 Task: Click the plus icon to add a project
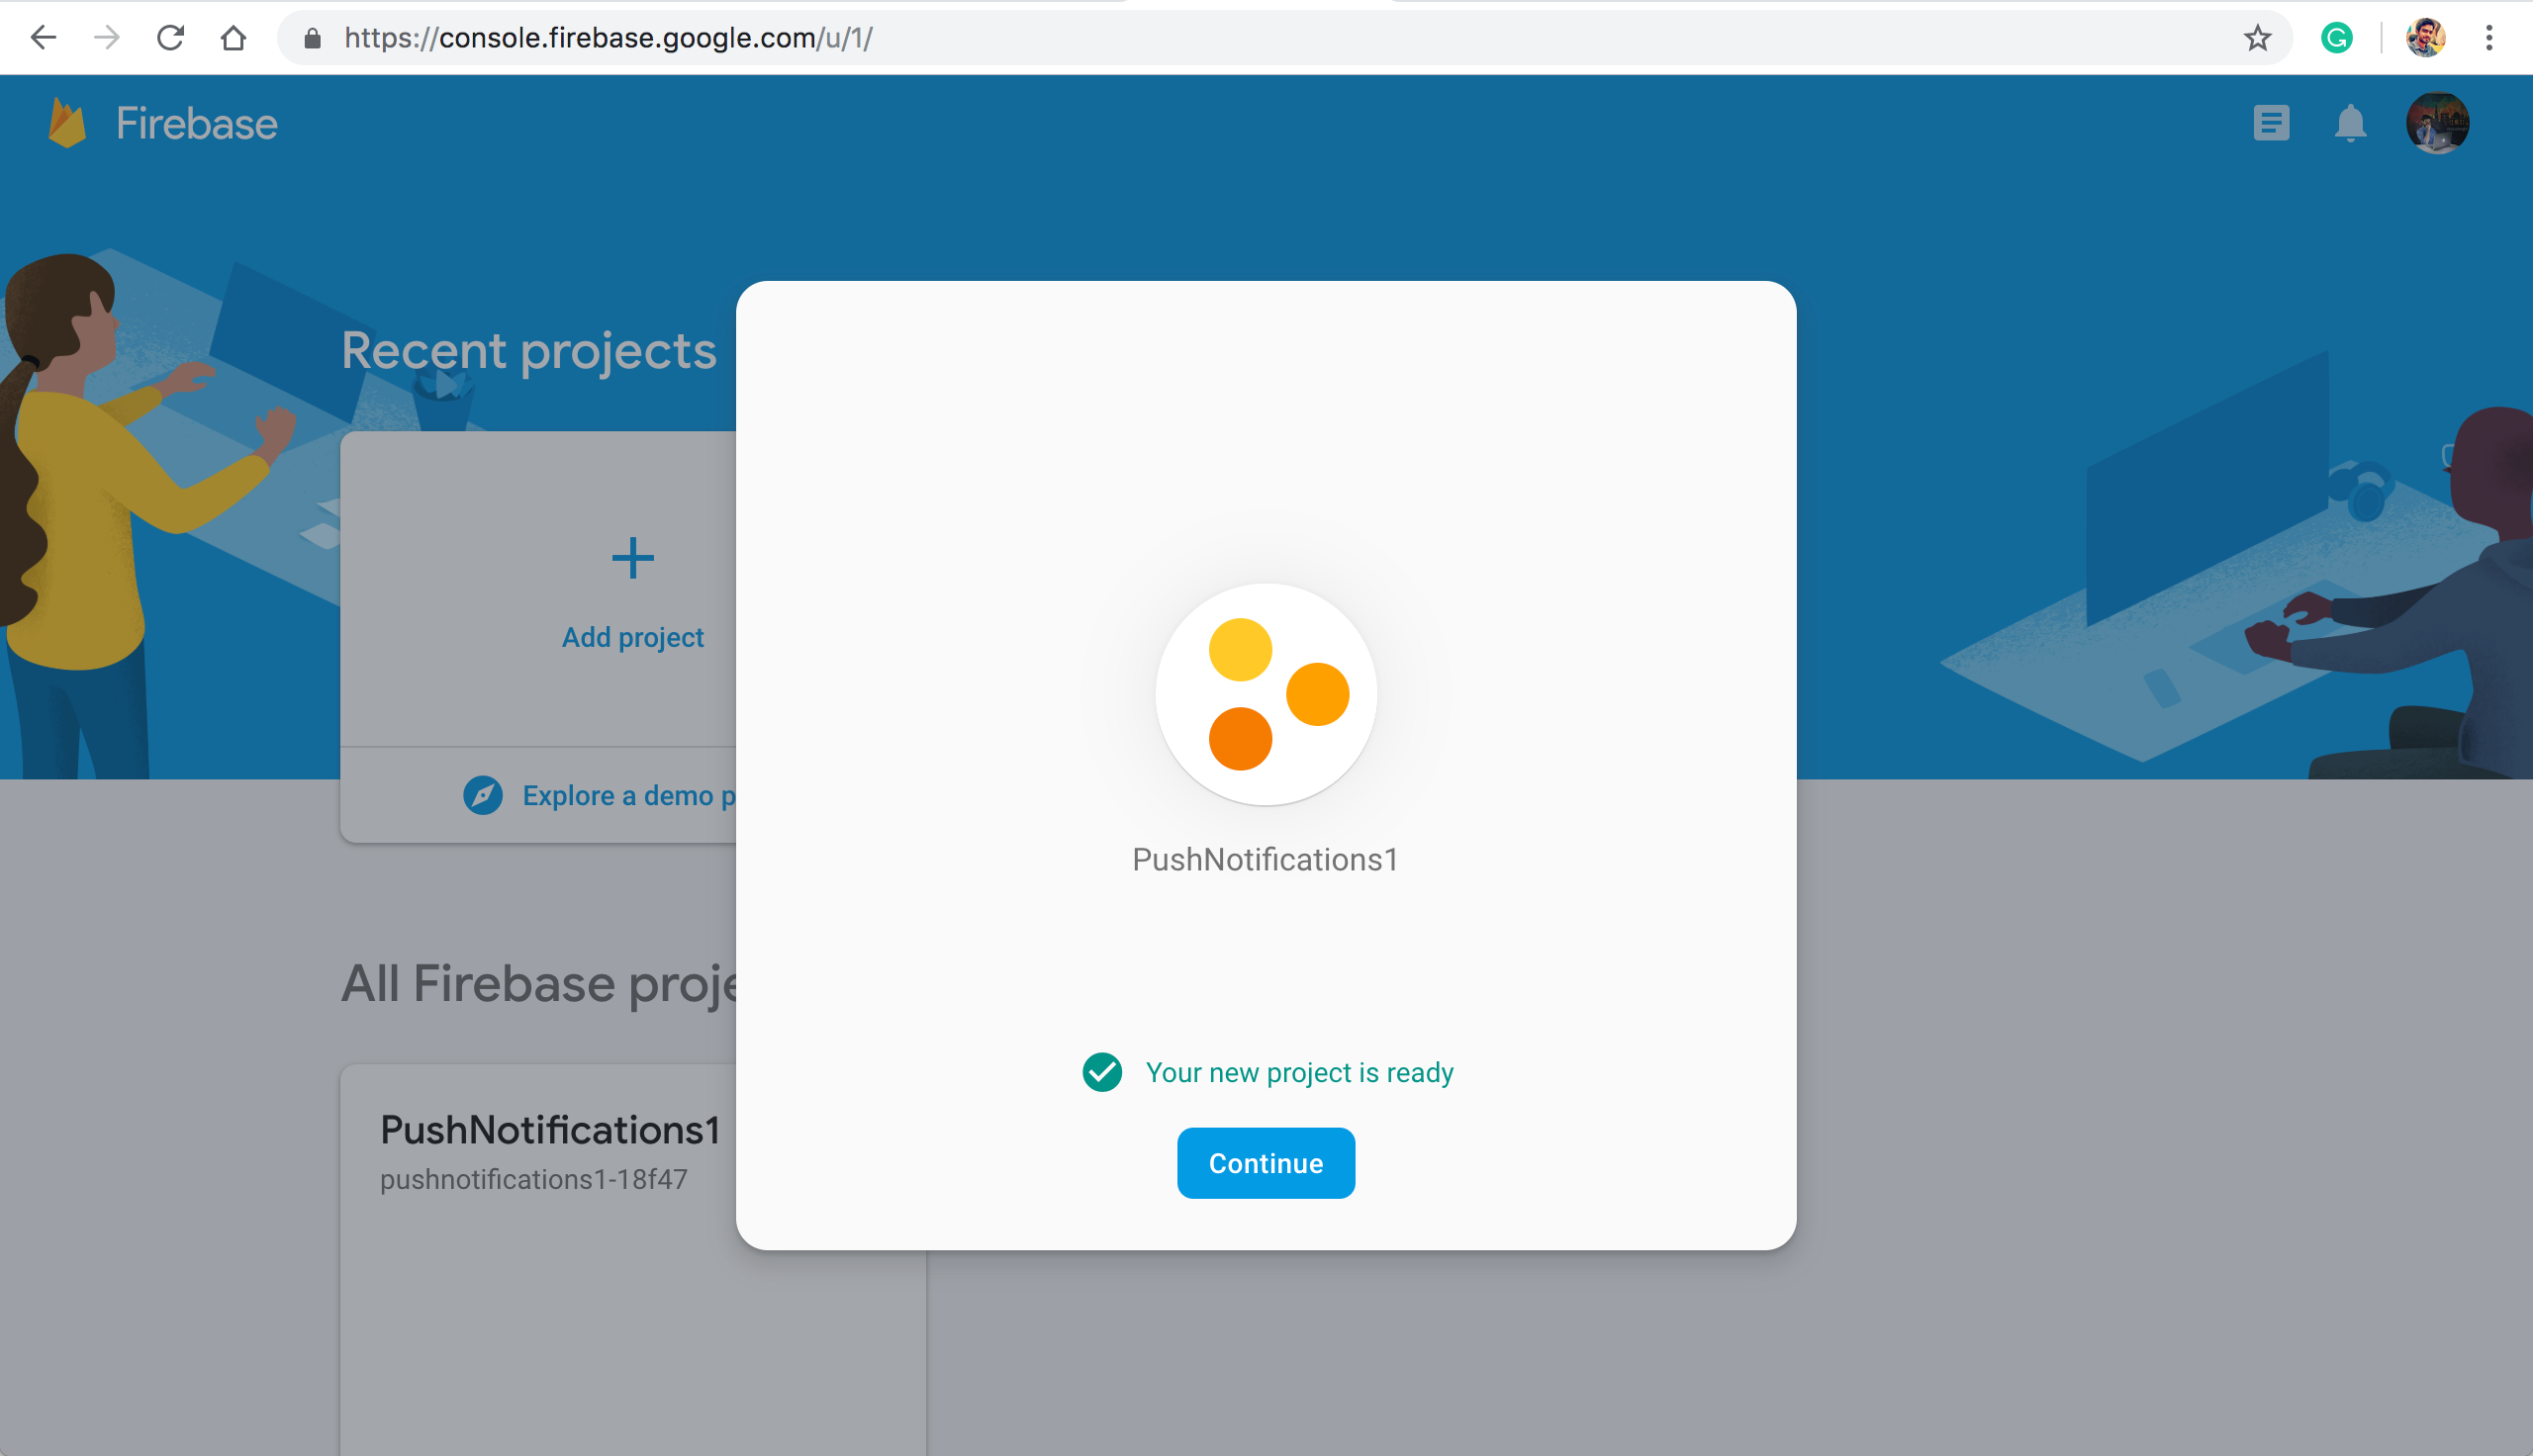[632, 558]
